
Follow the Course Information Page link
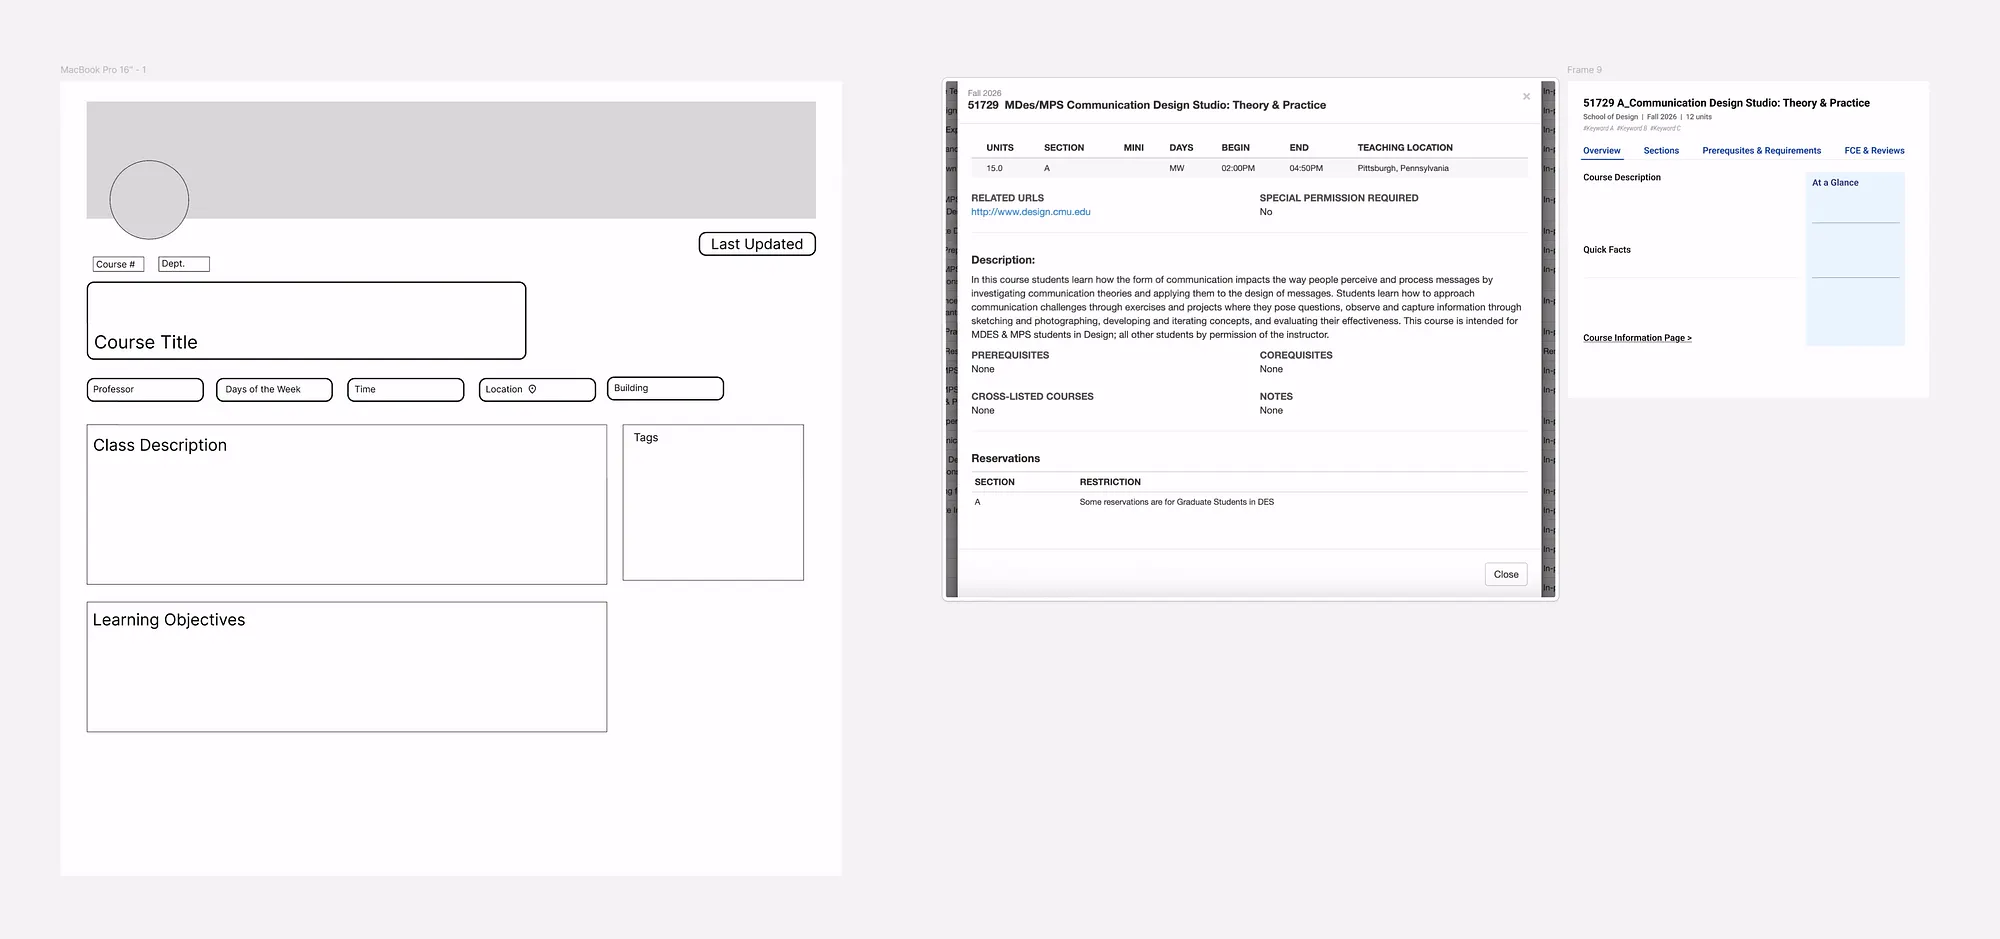[1637, 338]
